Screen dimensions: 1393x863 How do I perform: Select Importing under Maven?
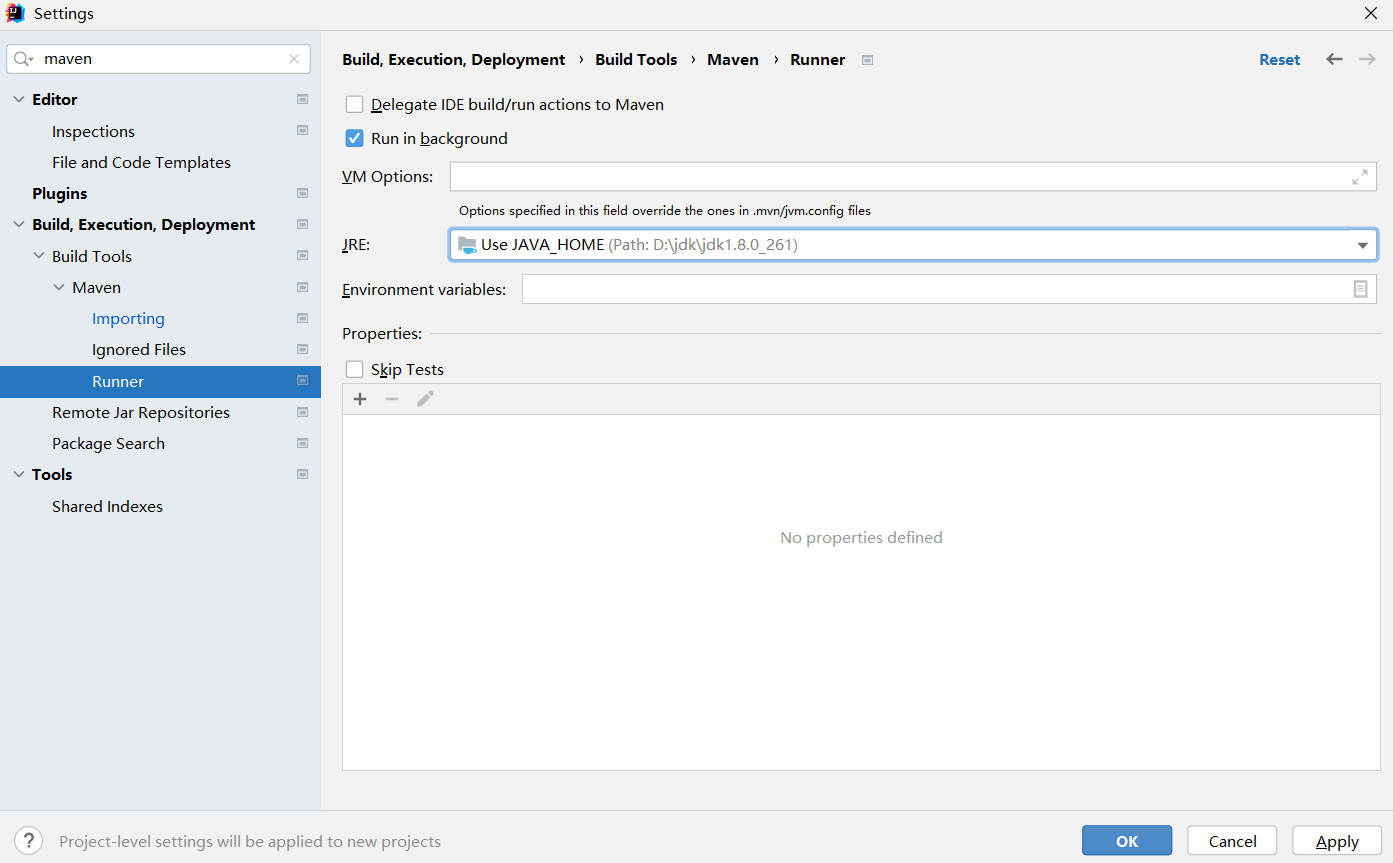click(128, 318)
